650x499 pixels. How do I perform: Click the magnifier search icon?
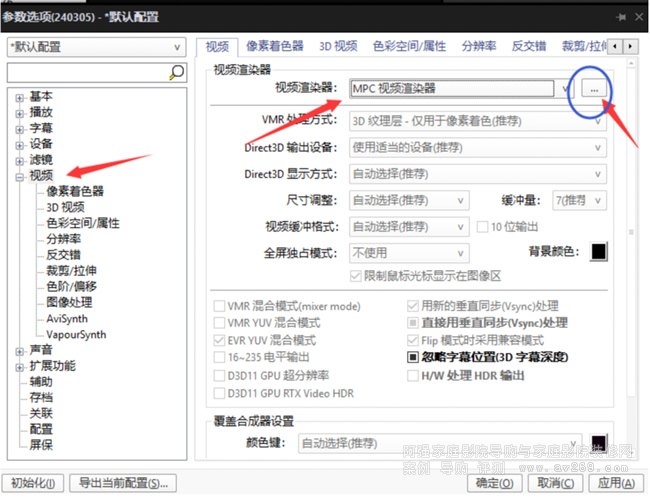[x=177, y=72]
